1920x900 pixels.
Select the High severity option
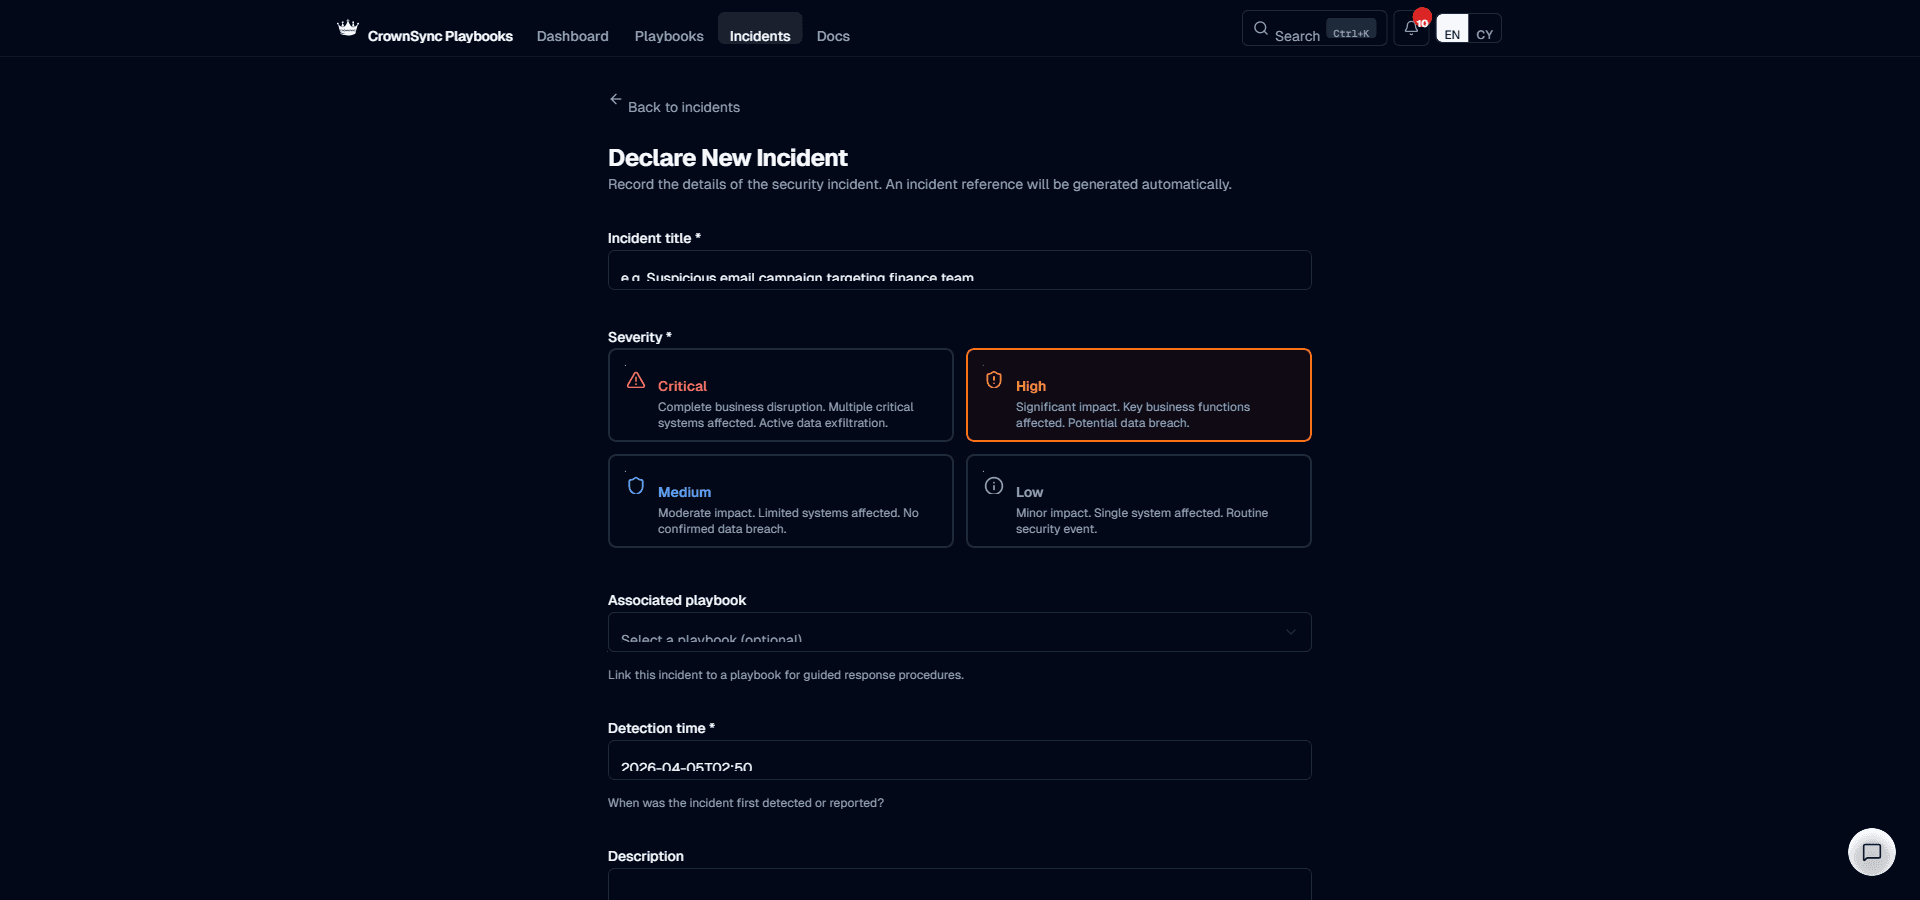(x=1138, y=395)
